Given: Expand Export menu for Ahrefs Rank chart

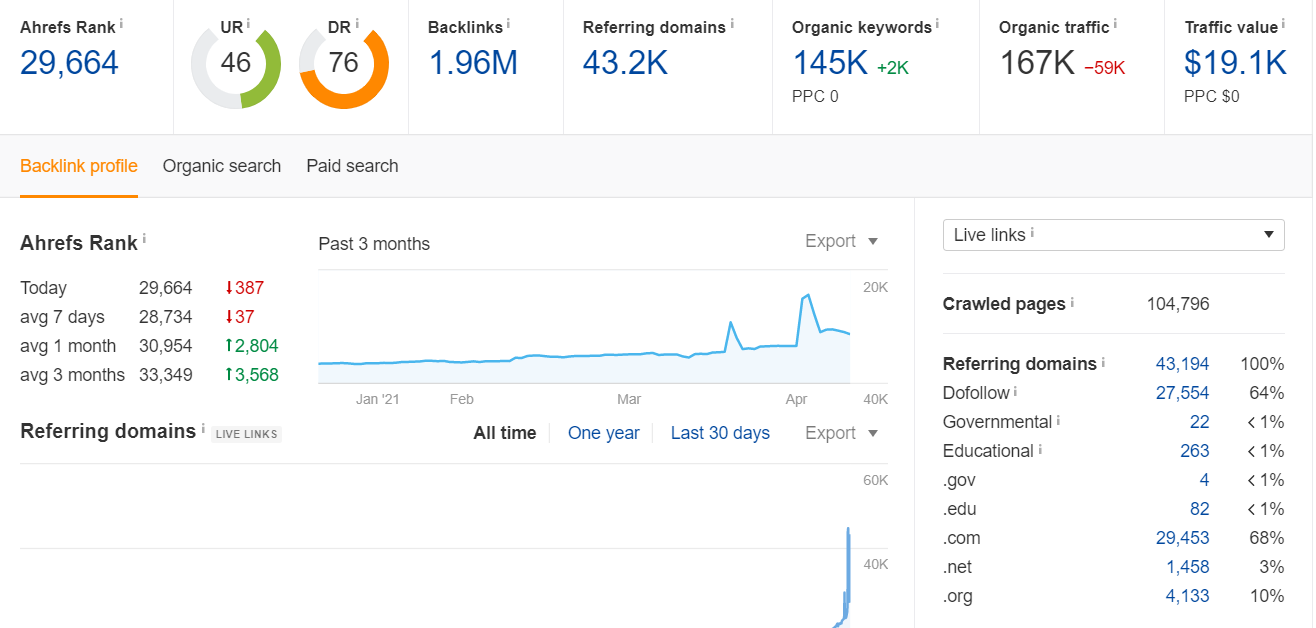Looking at the screenshot, I should [842, 241].
